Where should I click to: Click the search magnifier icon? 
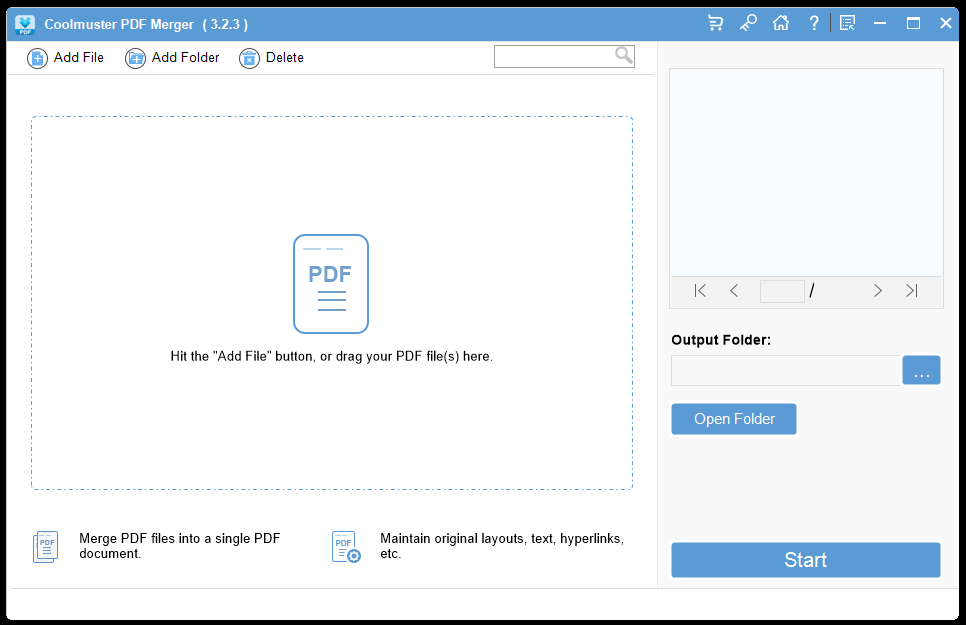(623, 56)
